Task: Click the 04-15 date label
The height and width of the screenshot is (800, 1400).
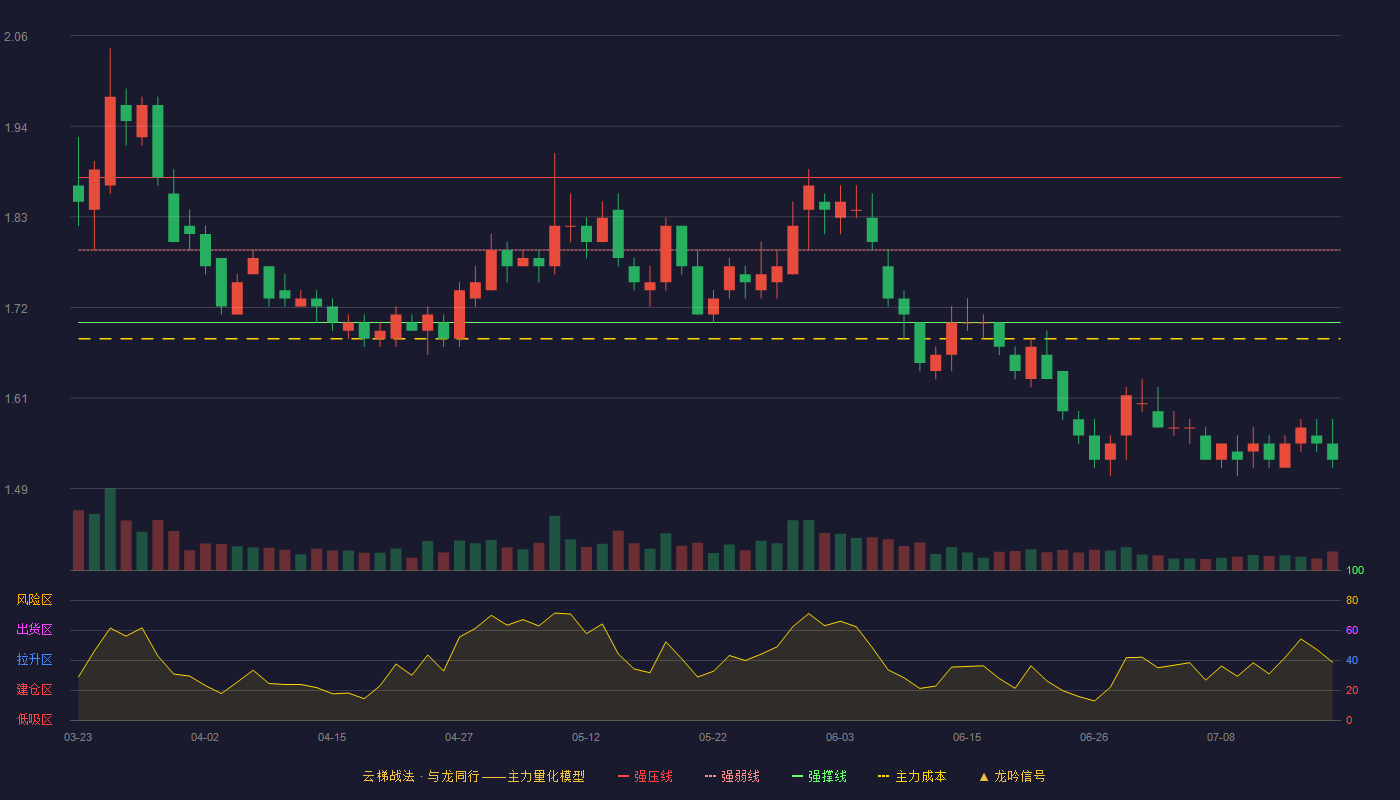Action: point(332,737)
